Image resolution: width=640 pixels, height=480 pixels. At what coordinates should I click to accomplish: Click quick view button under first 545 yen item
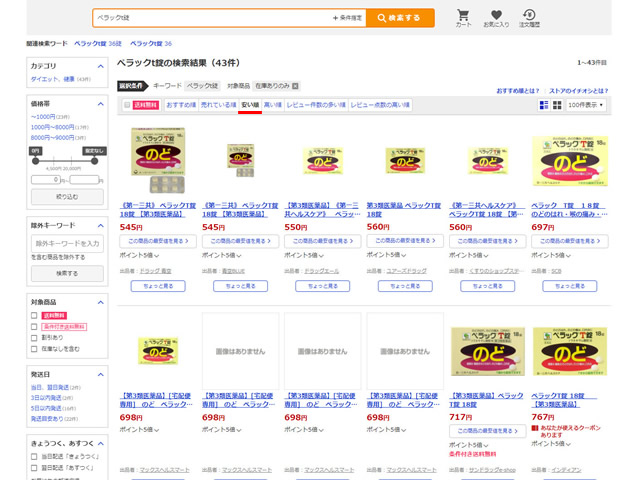tap(158, 286)
